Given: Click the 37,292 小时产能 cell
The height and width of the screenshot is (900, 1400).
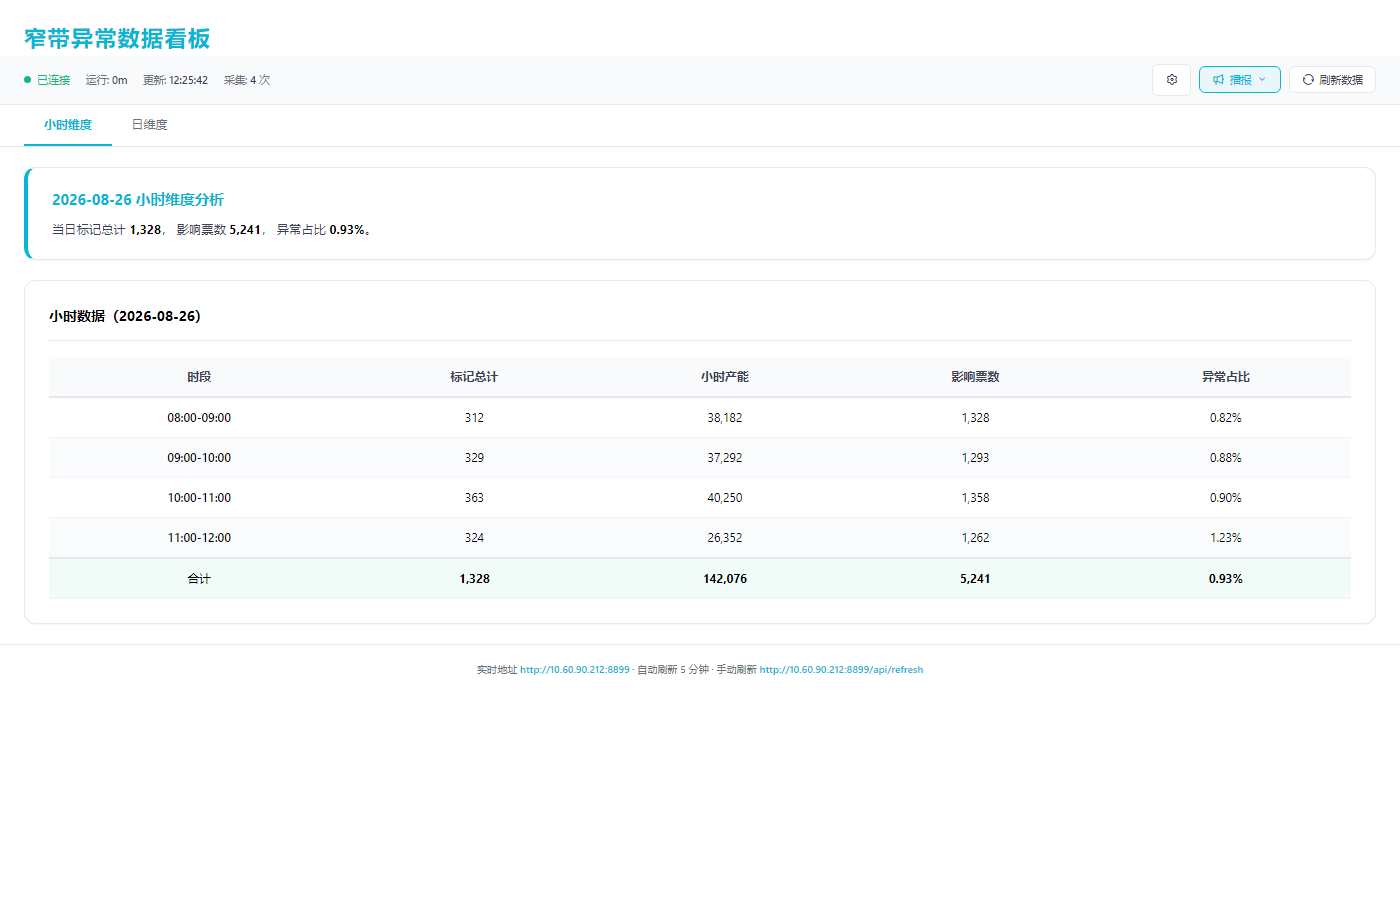Looking at the screenshot, I should coord(725,458).
